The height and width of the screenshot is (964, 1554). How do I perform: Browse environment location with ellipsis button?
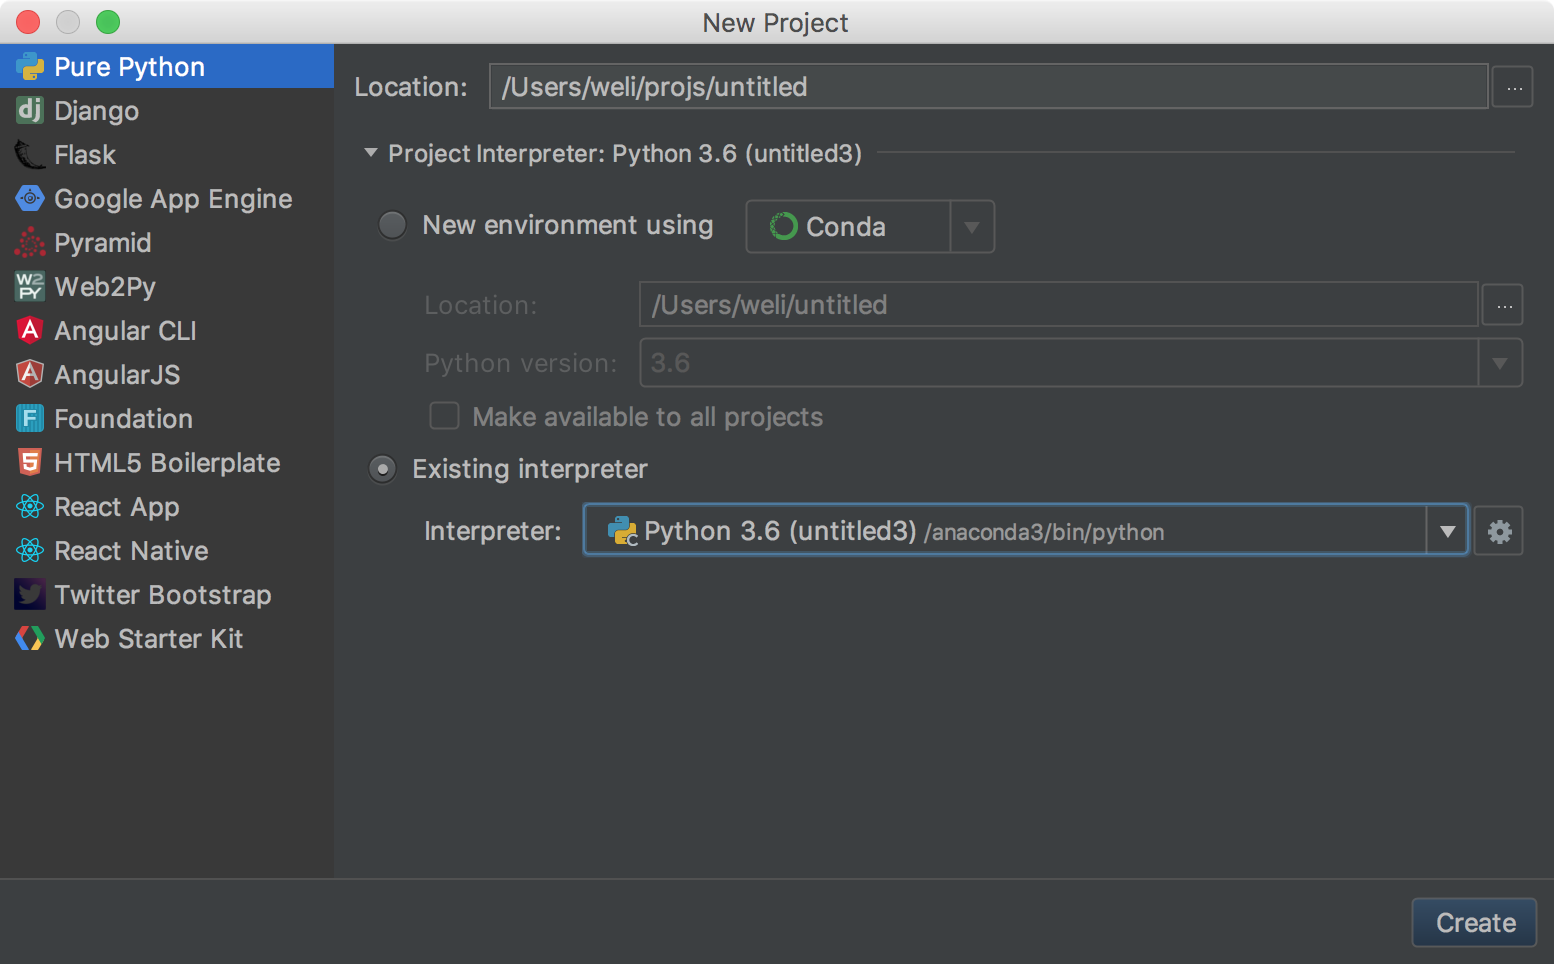coord(1503,305)
